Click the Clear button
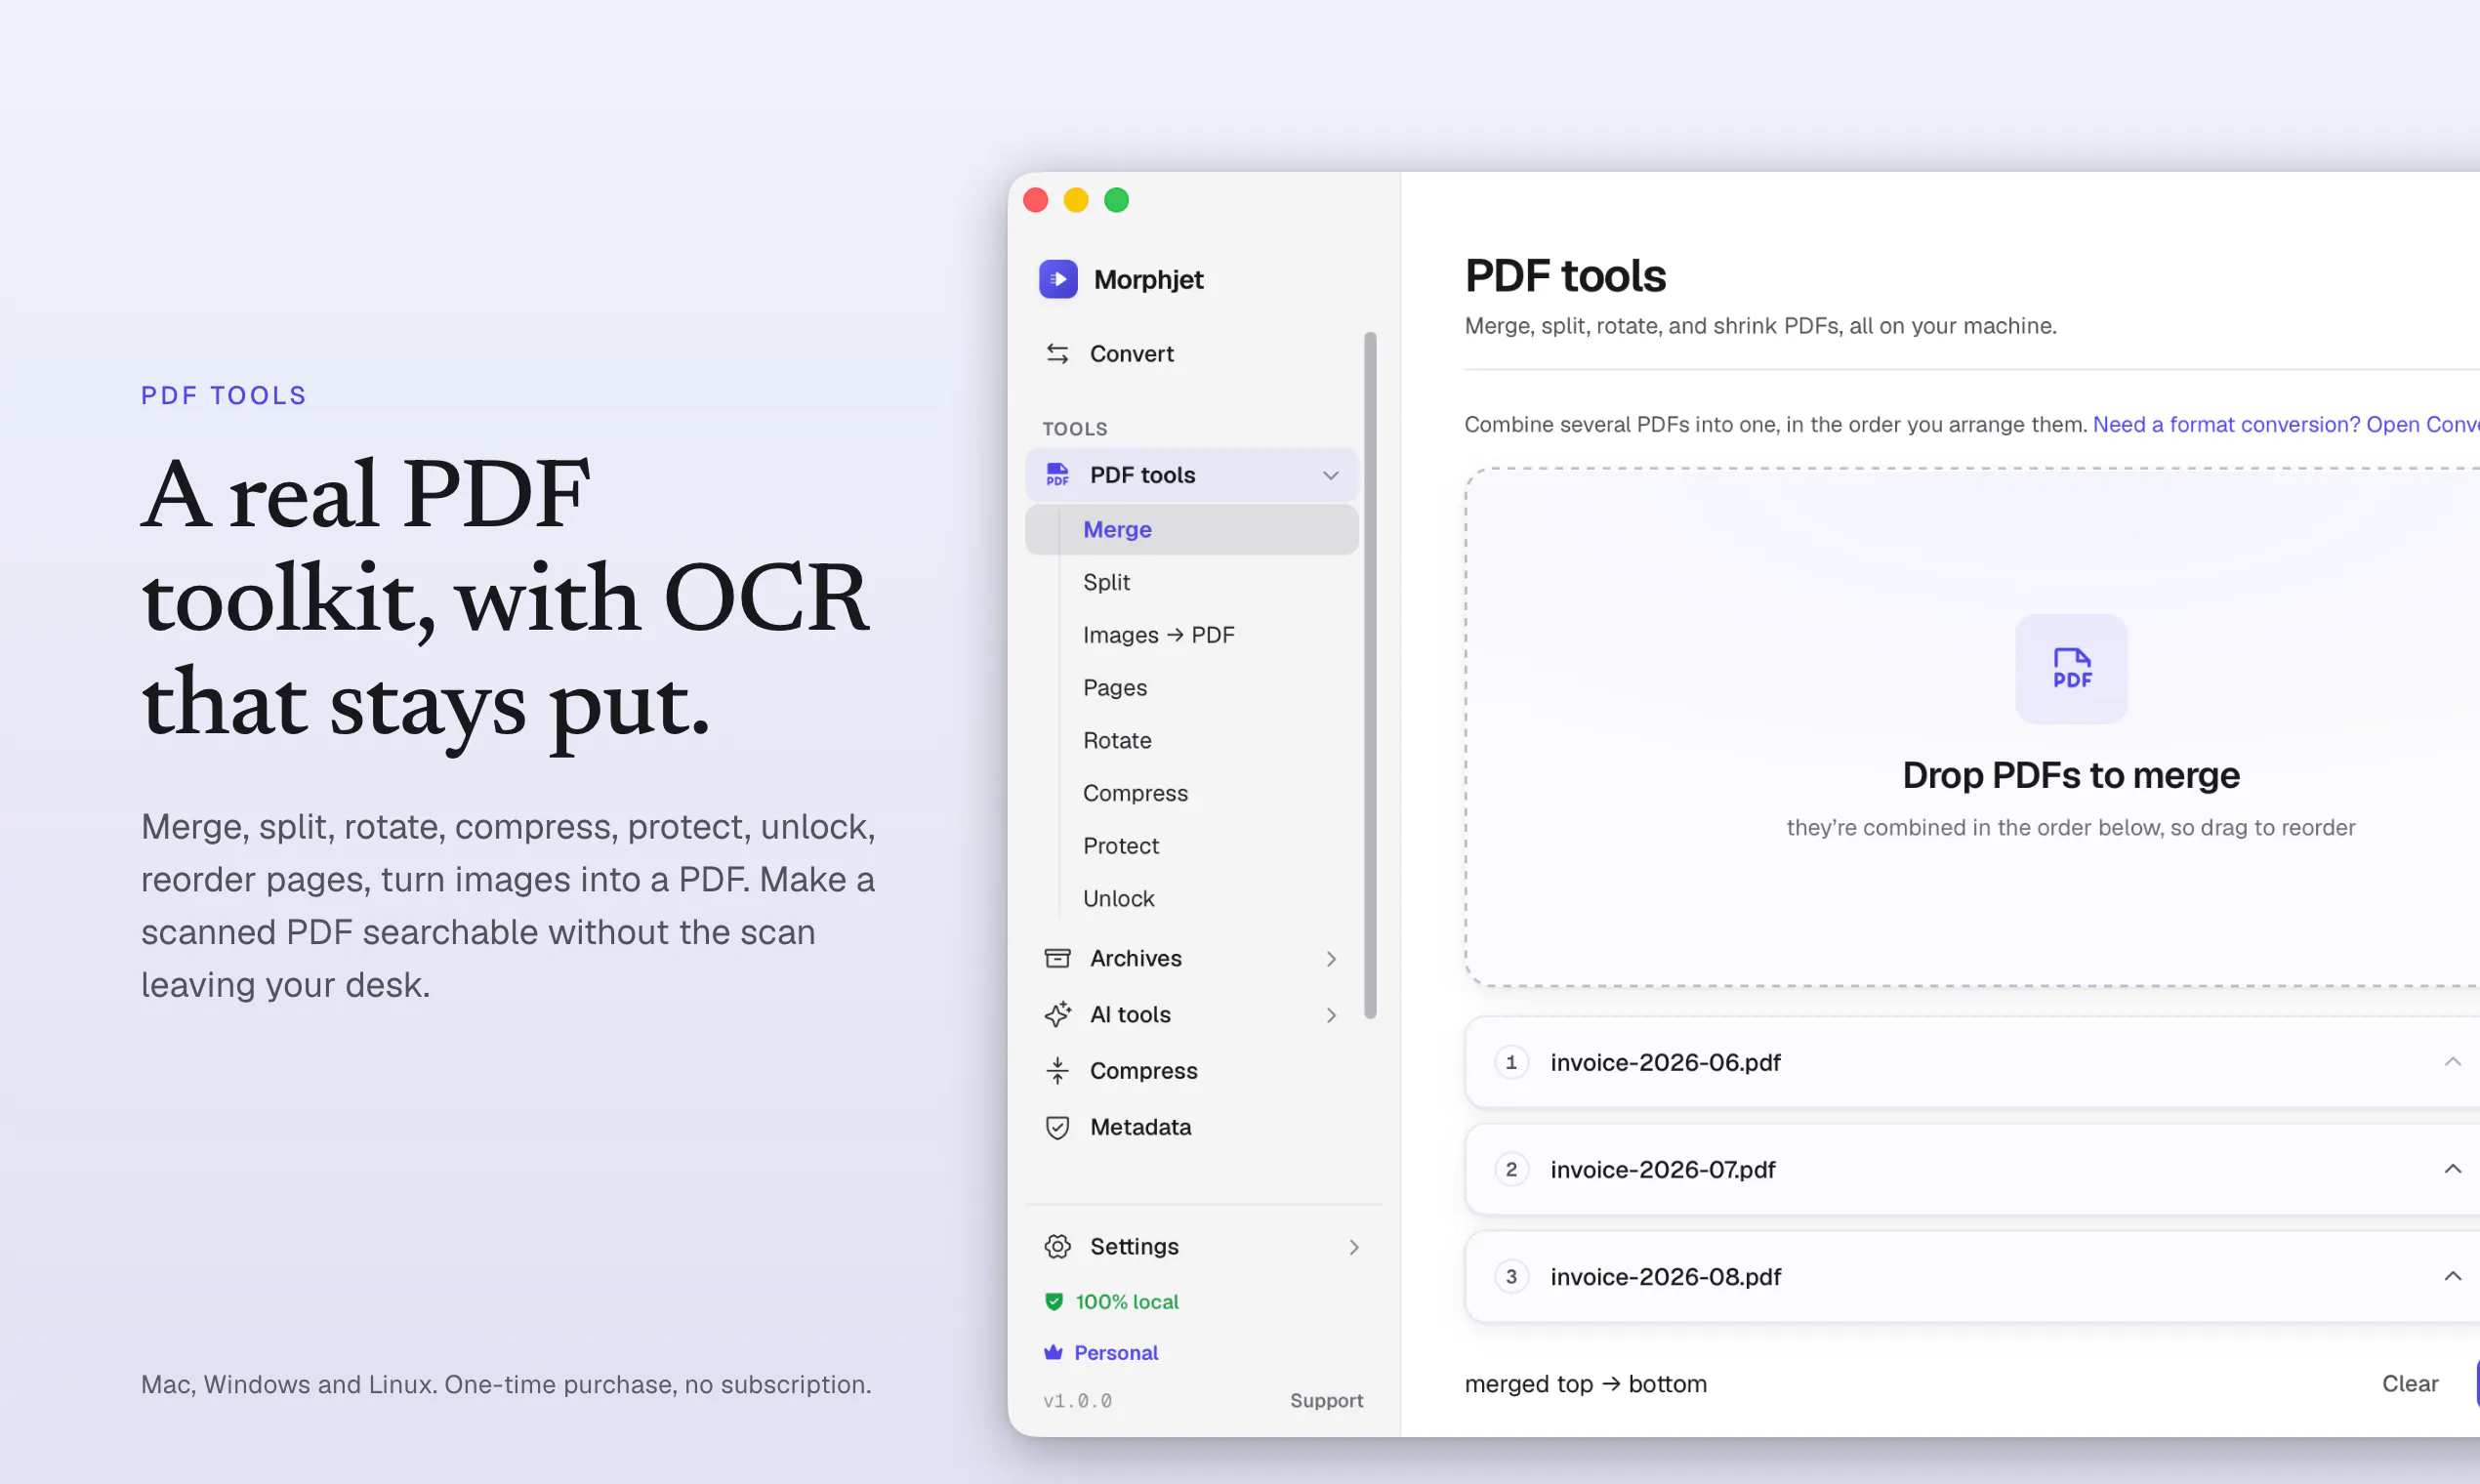This screenshot has height=1484, width=2480. click(x=2409, y=1383)
